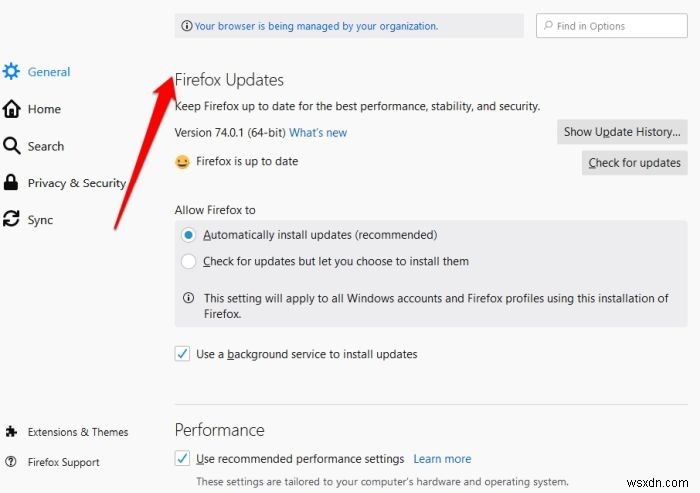Click magnifier icon in Find in Options
700x493 pixels.
[548, 25]
